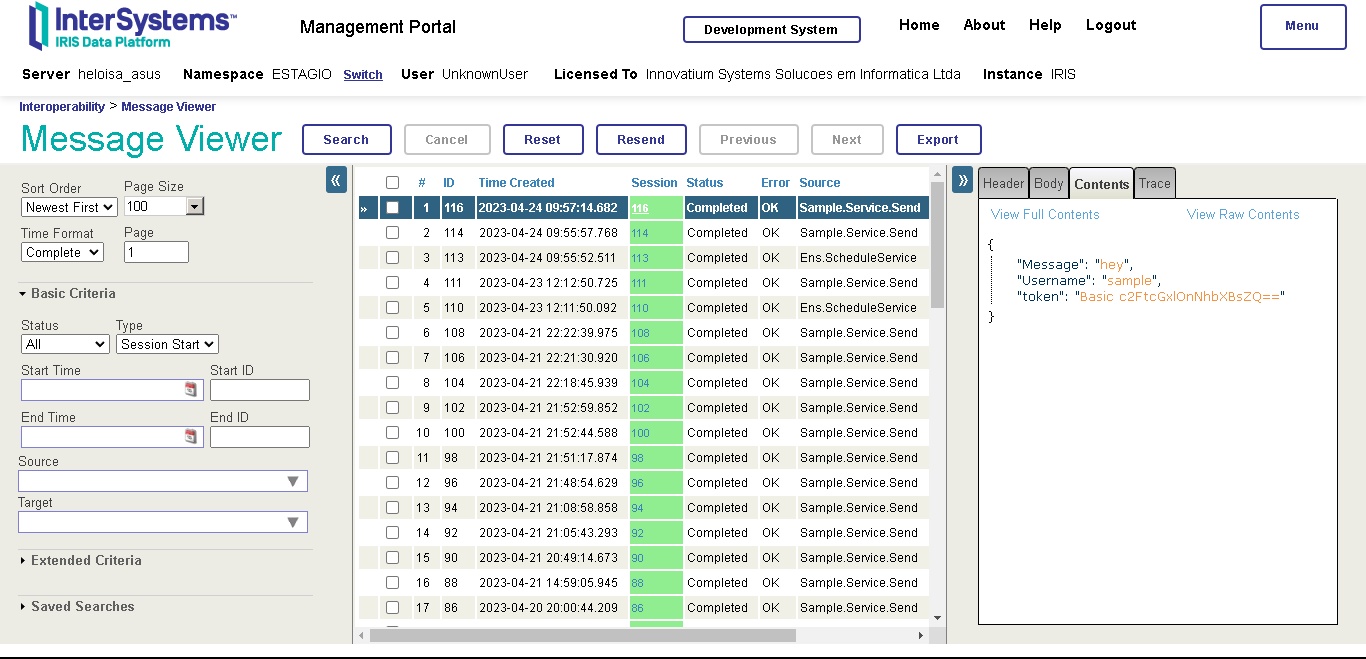Screen dimensions: 1366x659
Task: Click the Page Size dropdown arrow
Action: (x=195, y=206)
